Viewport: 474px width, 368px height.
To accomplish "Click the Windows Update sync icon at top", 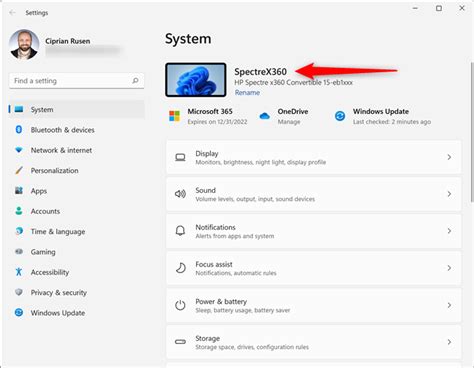I will point(340,116).
